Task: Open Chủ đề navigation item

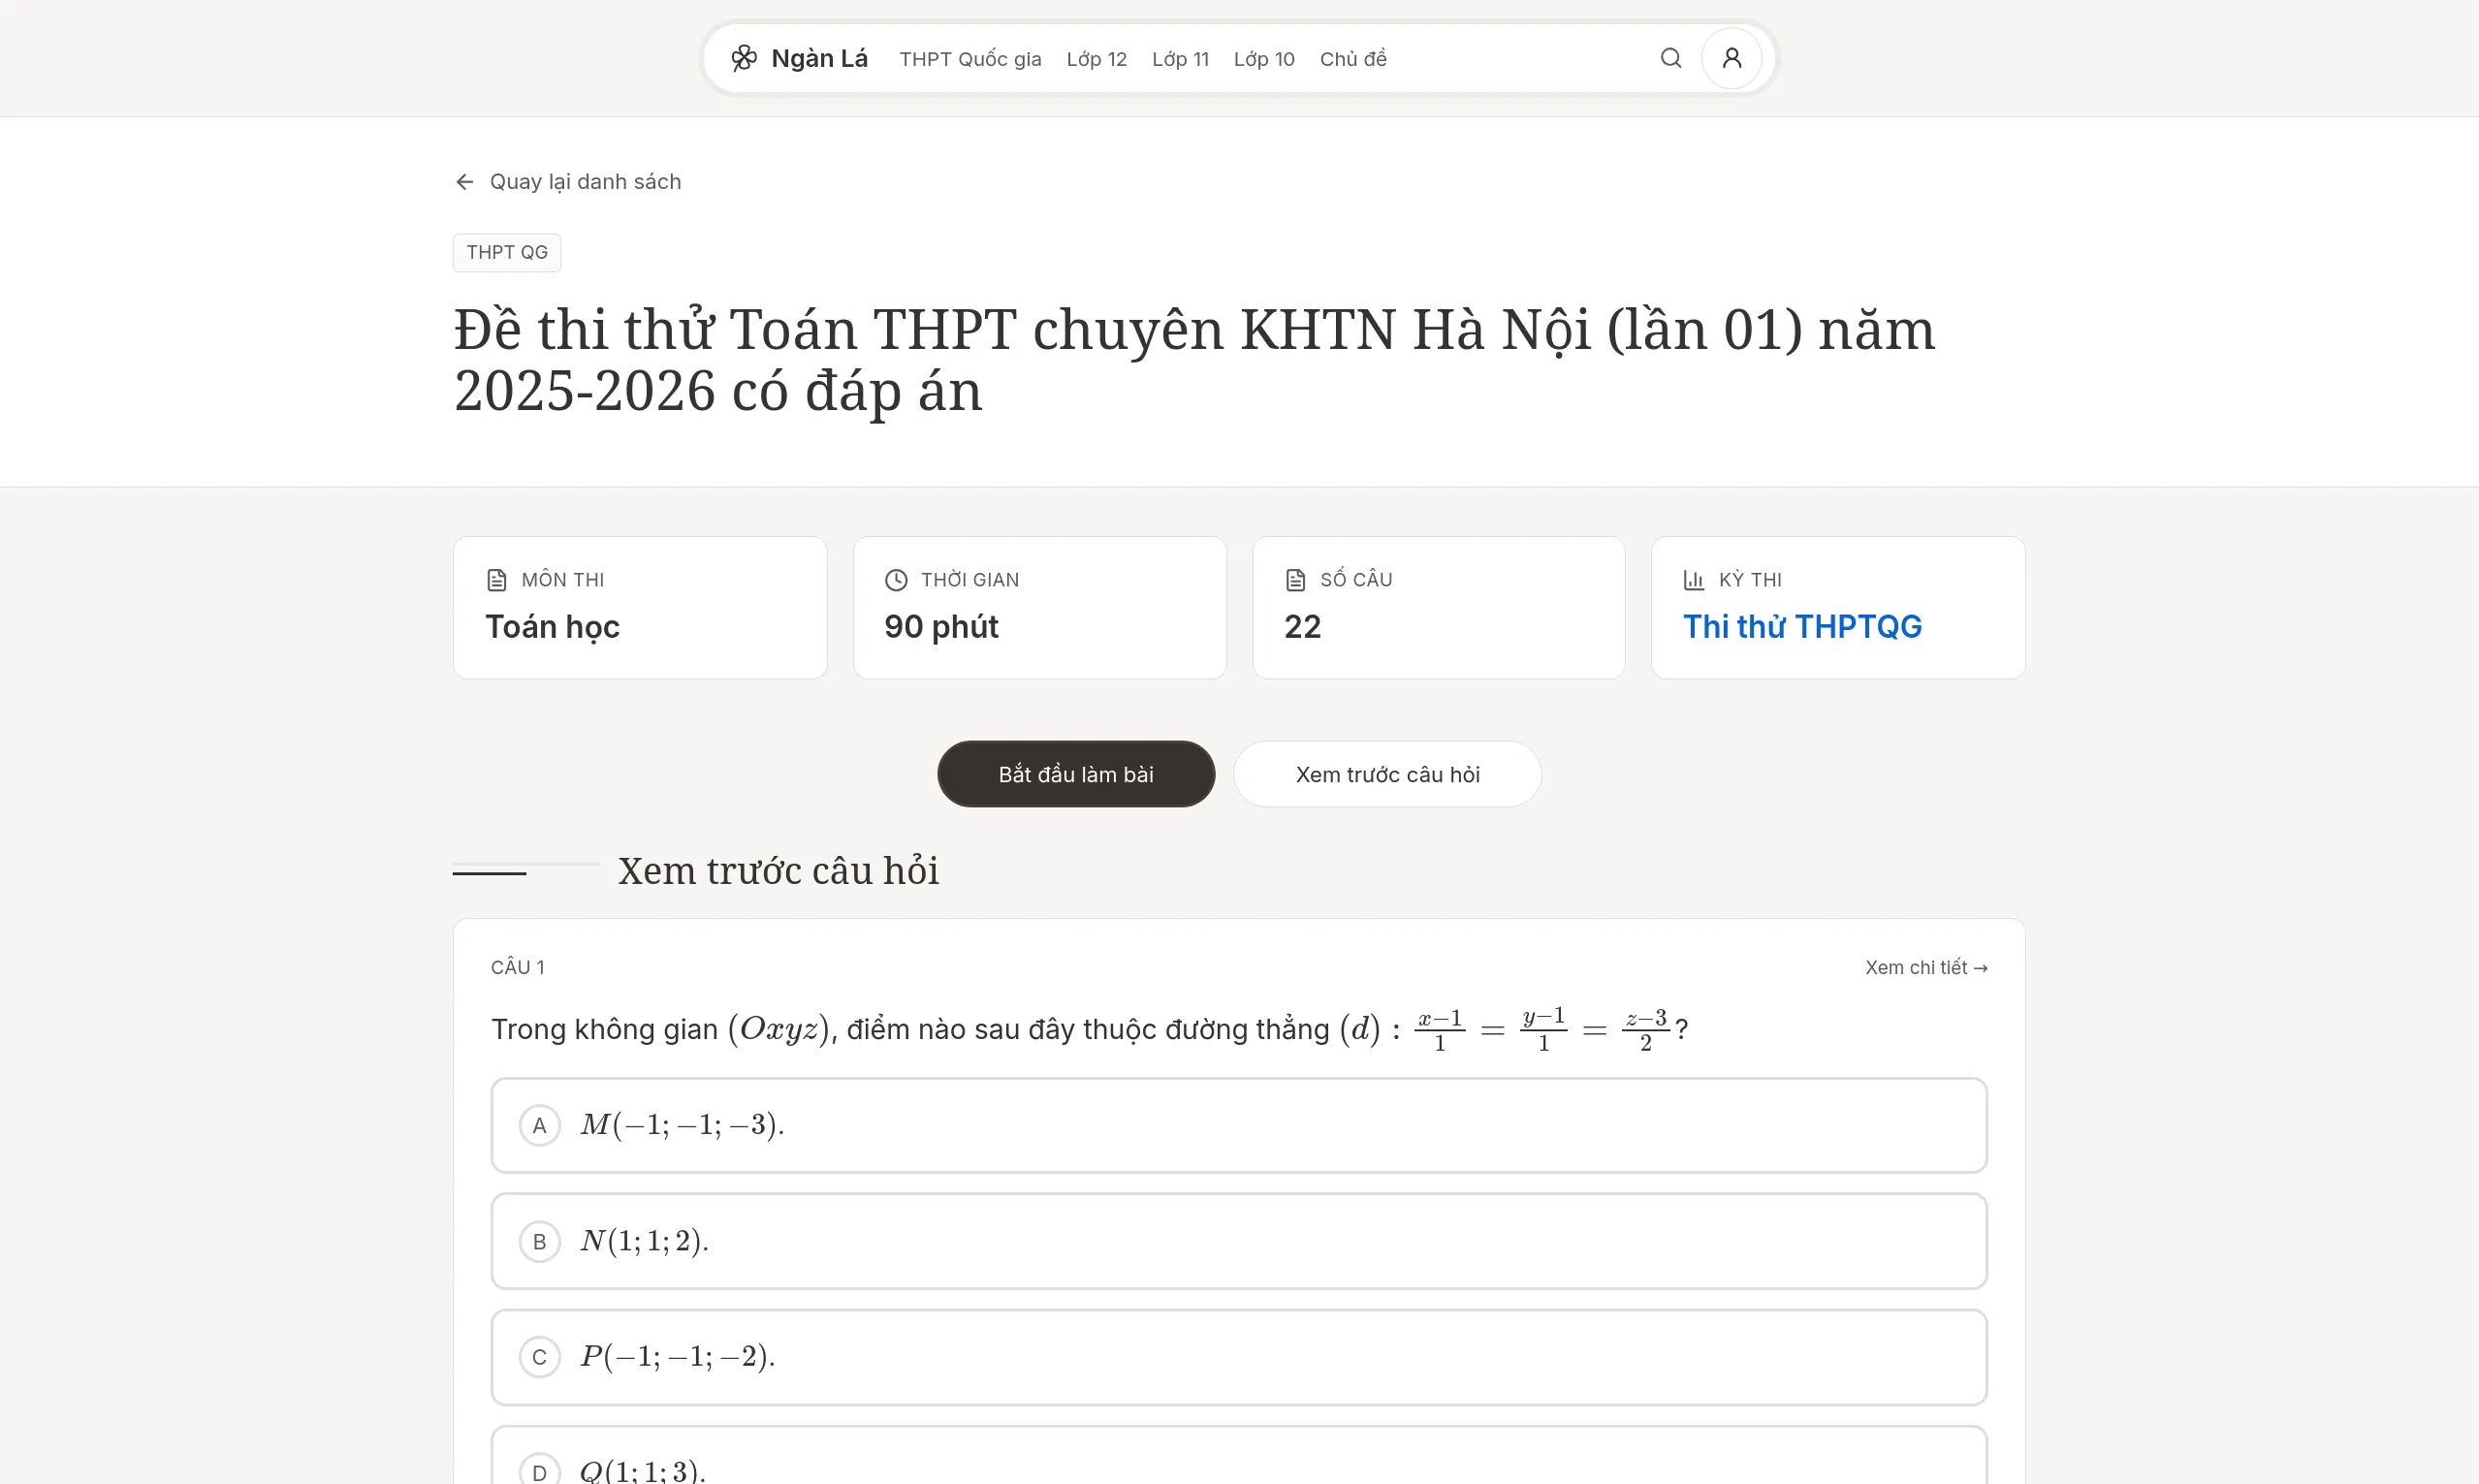Action: [x=1352, y=59]
